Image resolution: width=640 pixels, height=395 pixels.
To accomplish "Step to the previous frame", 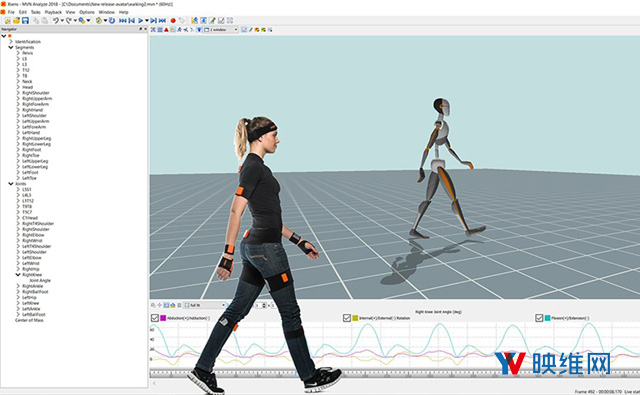I will (131, 20).
